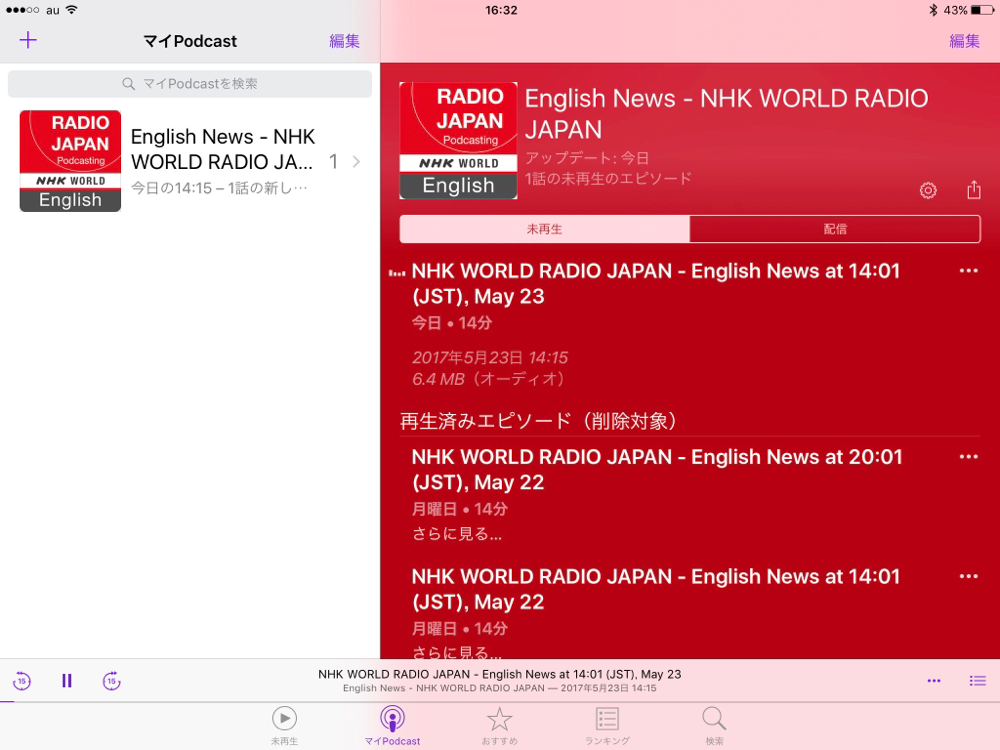This screenshot has width=1000, height=750.
Task: Tap the アップデート: 今日 update label
Action: pyautogui.click(x=587, y=158)
